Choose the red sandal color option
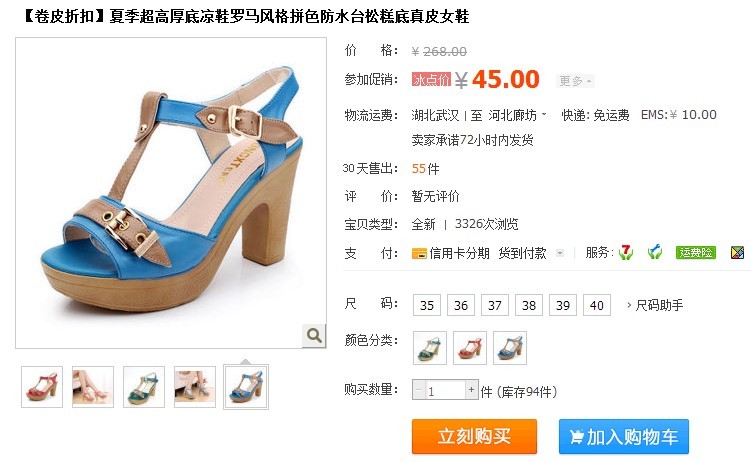751x462 pixels. point(470,348)
